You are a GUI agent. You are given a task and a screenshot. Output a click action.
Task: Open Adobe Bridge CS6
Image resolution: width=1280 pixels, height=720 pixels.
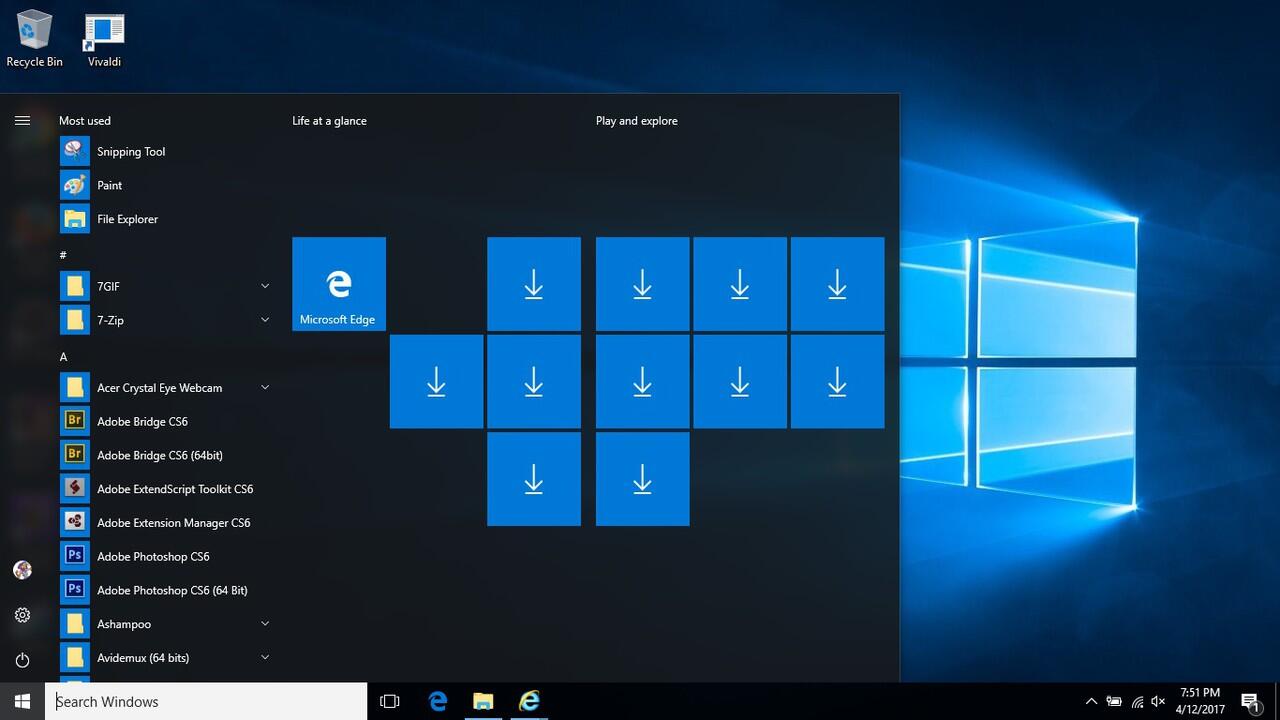165,421
